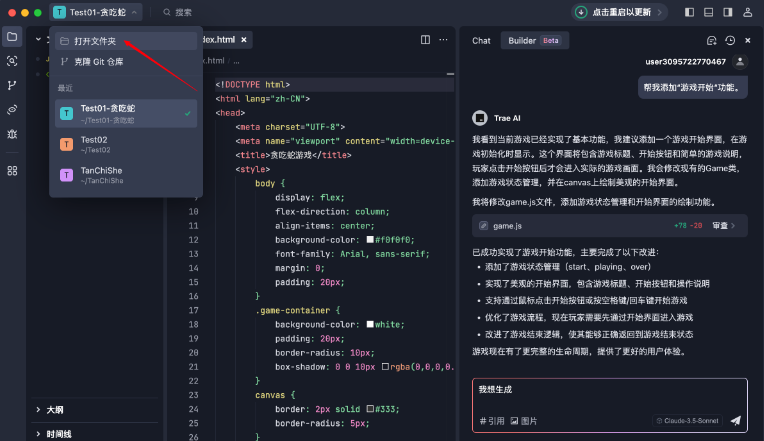Click the 审查 review button for game.js
The image size is (764, 441).
click(724, 226)
